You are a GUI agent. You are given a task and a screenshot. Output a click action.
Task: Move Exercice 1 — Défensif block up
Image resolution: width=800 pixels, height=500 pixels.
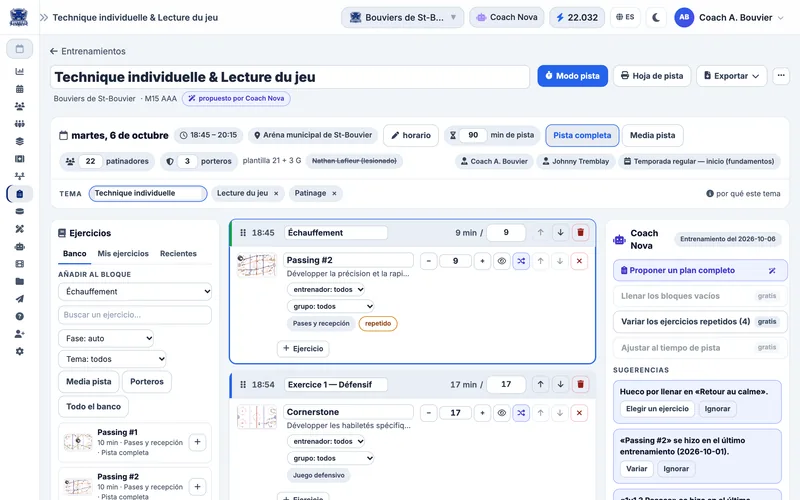point(540,384)
